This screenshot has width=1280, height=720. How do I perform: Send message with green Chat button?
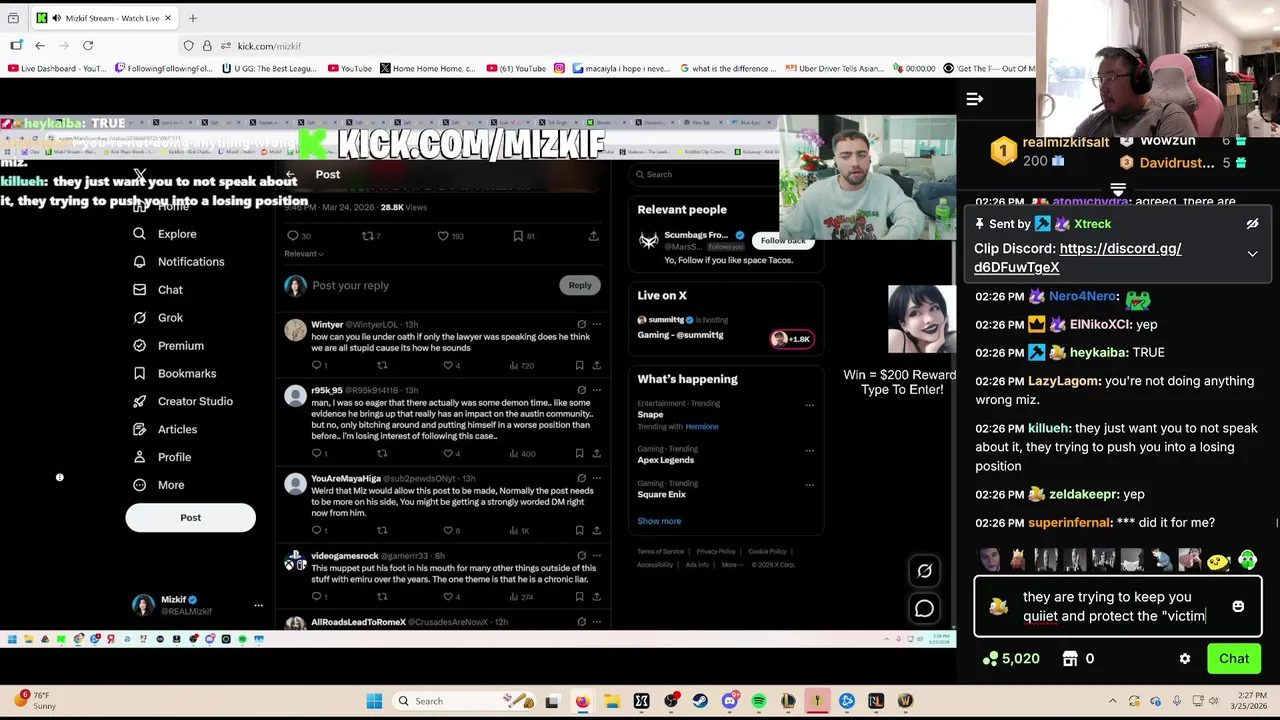point(1233,659)
